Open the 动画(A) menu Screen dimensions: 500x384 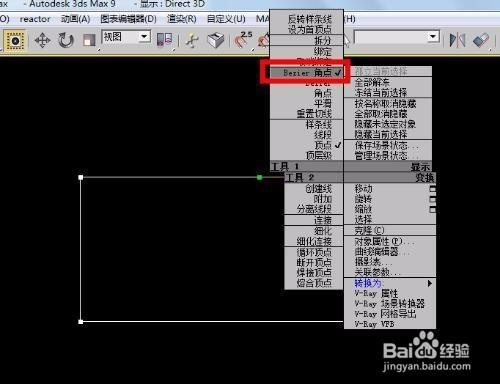[75, 19]
